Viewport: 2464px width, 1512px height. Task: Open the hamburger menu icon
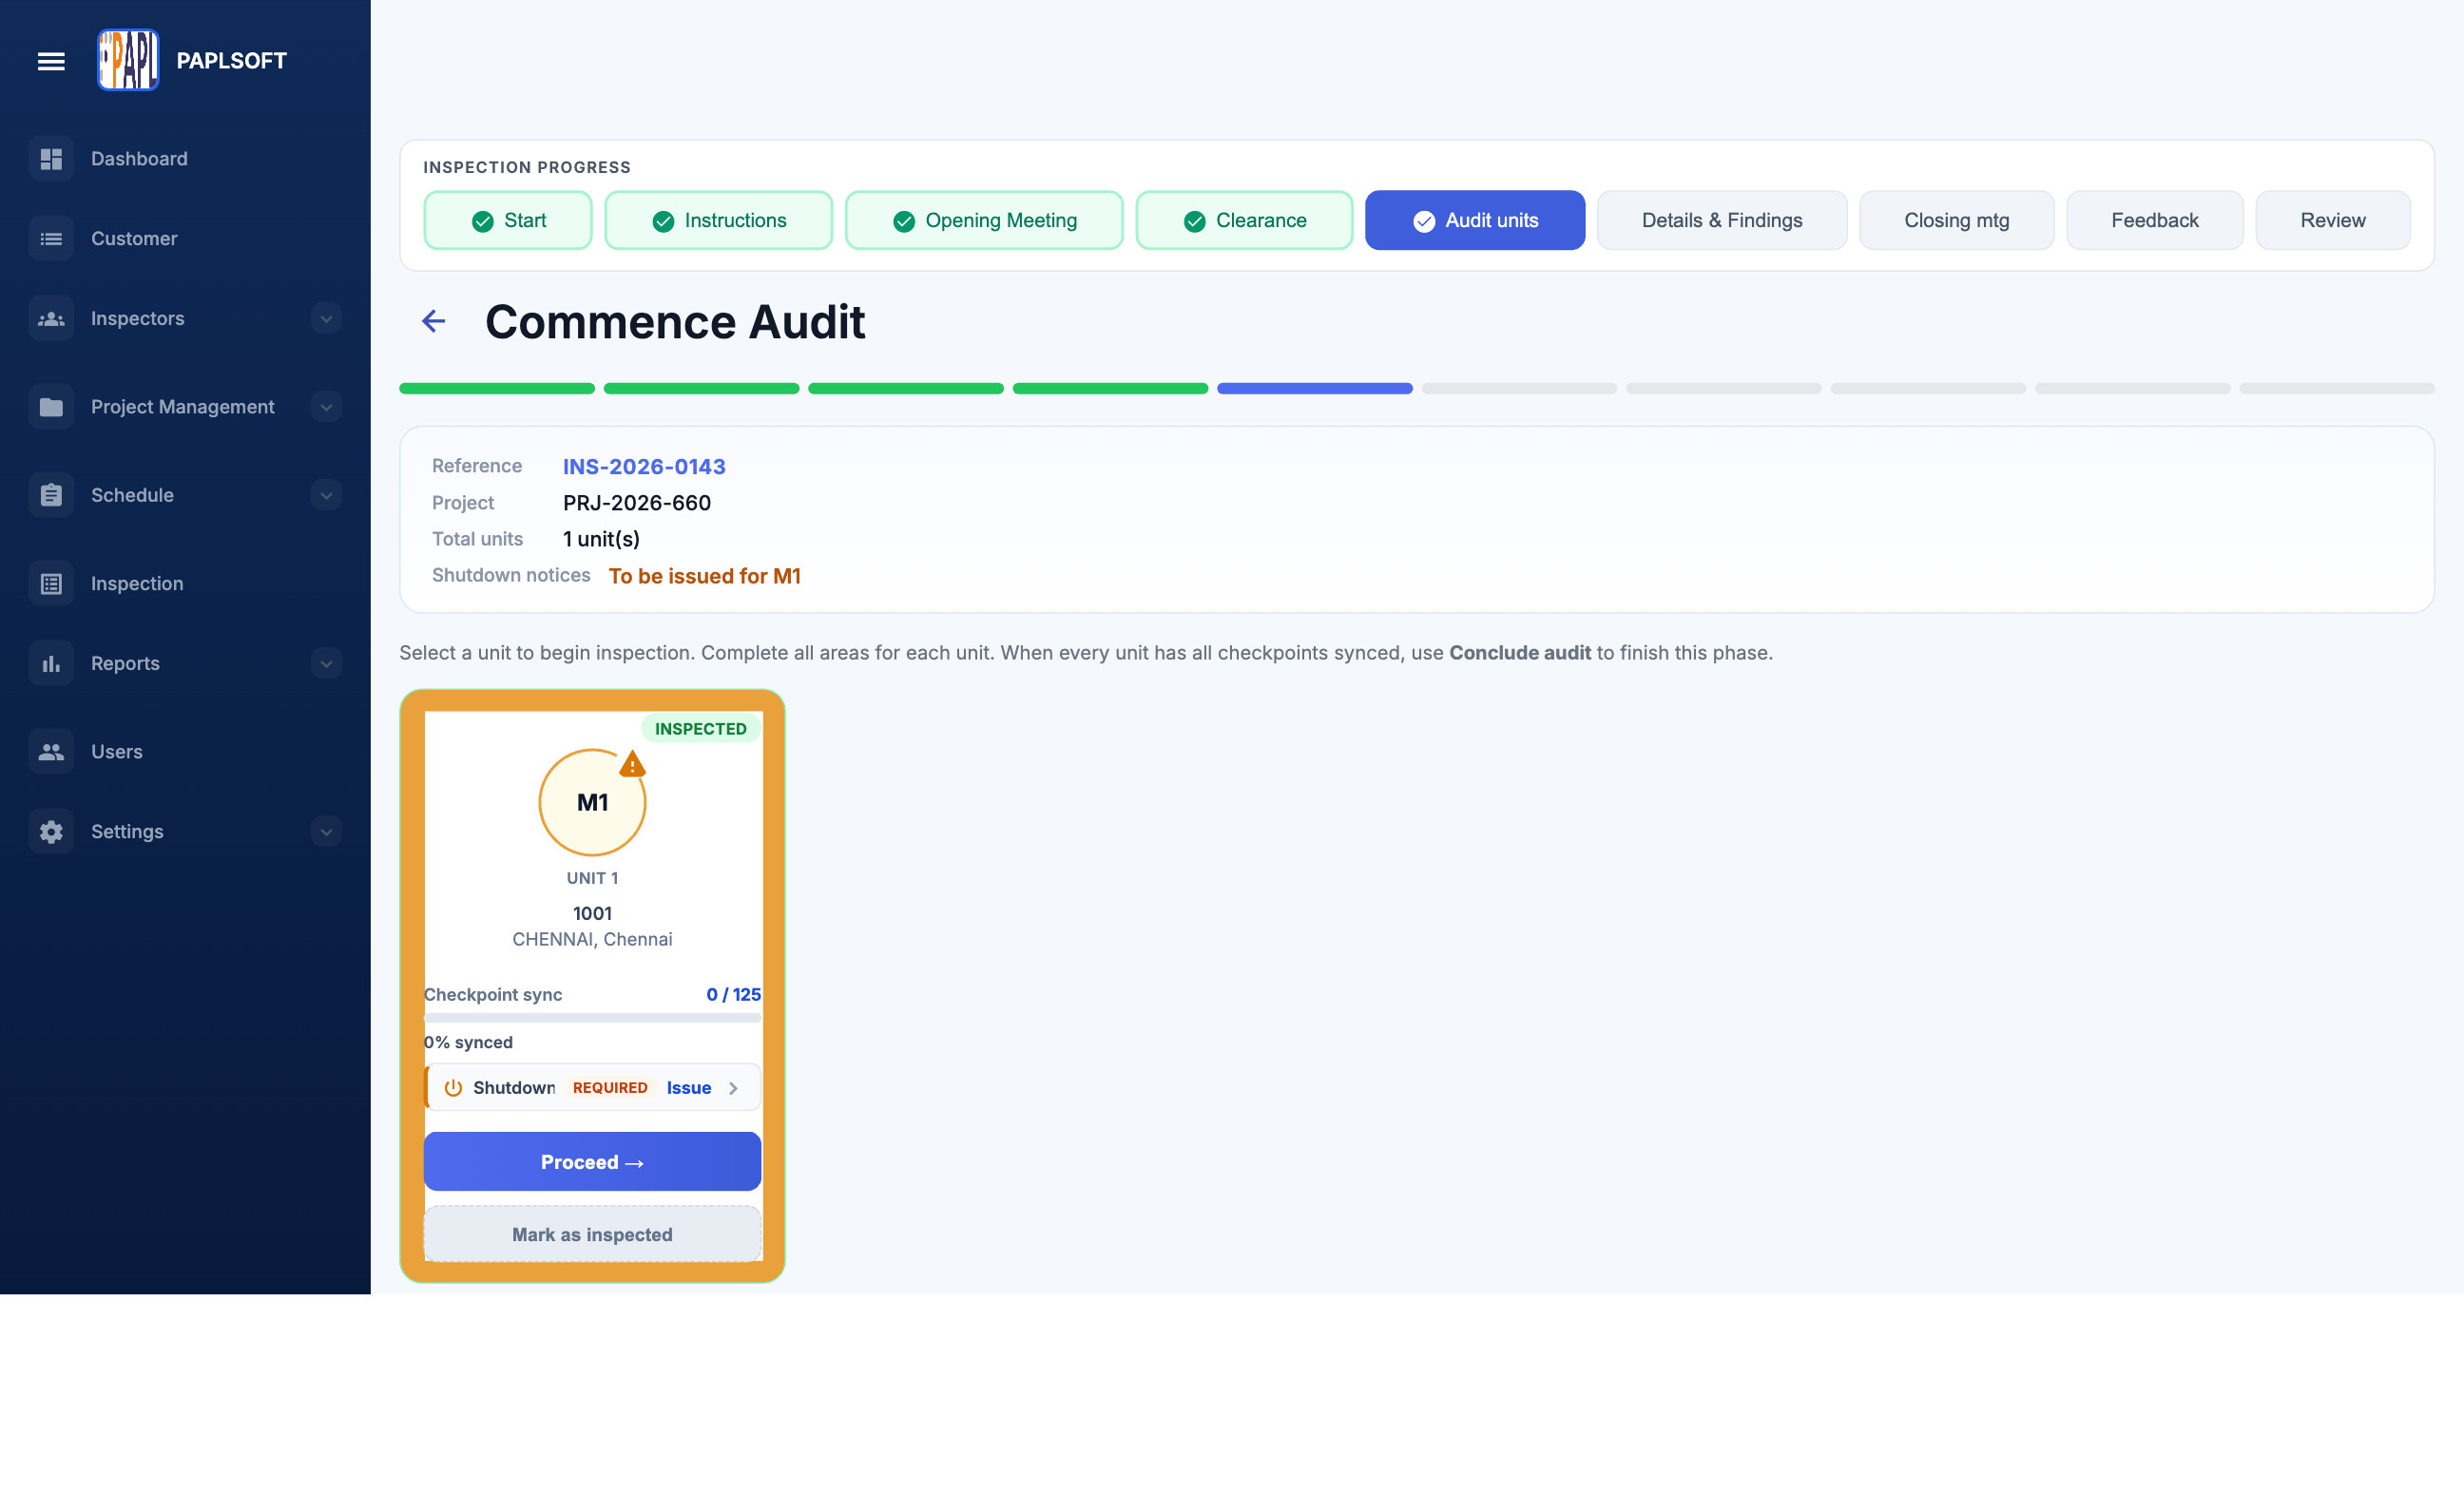(x=51, y=61)
